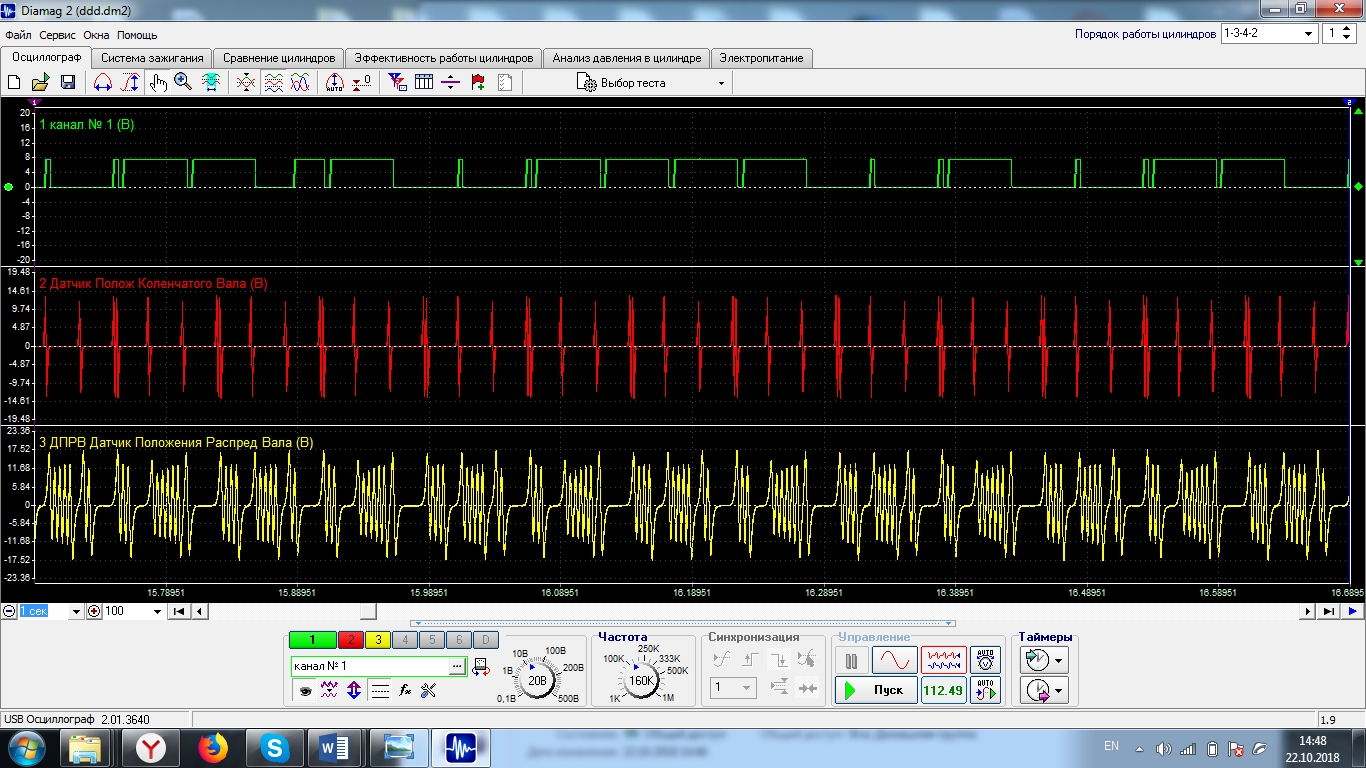
Task: Select red channel 2 button
Action: [350, 640]
